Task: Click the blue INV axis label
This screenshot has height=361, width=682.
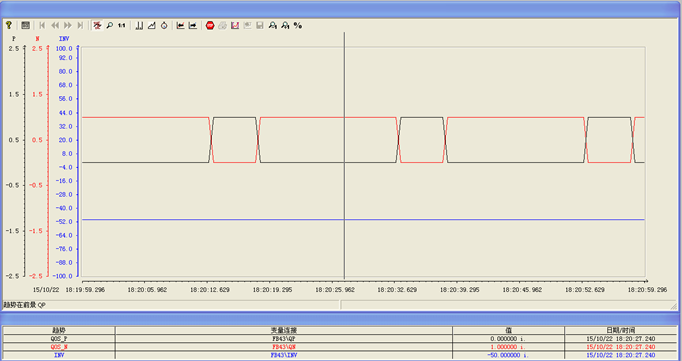Action: [x=64, y=39]
